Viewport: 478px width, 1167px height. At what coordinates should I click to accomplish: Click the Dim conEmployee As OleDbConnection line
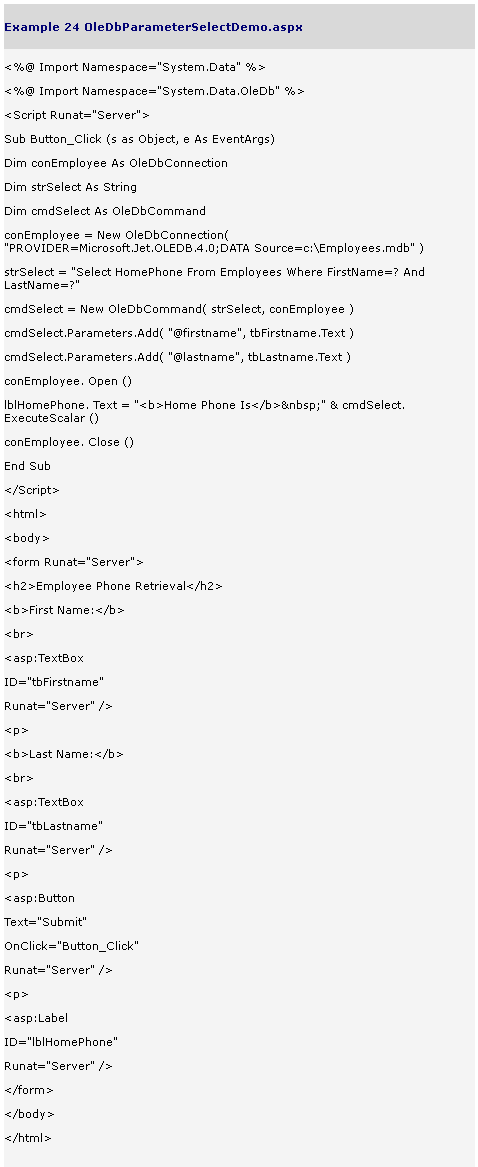click(x=116, y=163)
